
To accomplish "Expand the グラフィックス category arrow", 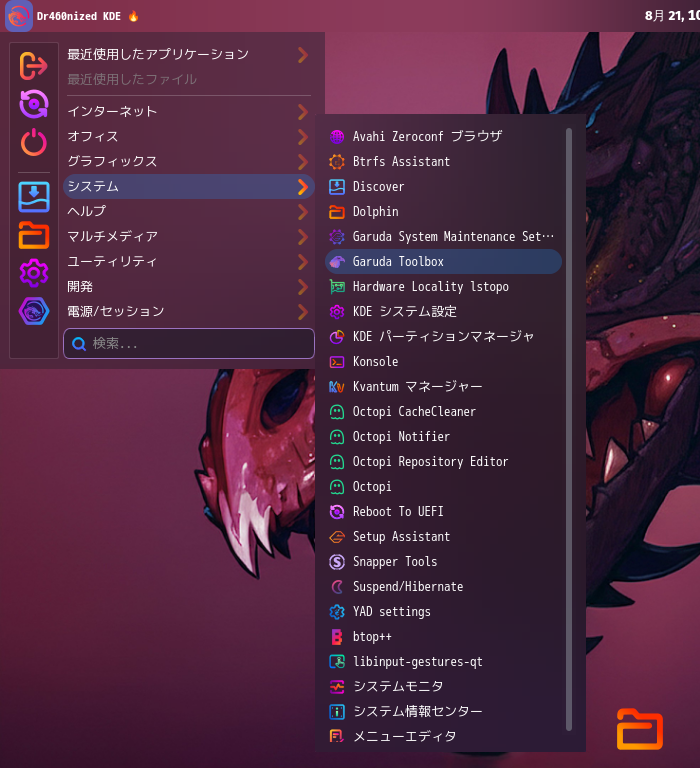I will (x=303, y=162).
